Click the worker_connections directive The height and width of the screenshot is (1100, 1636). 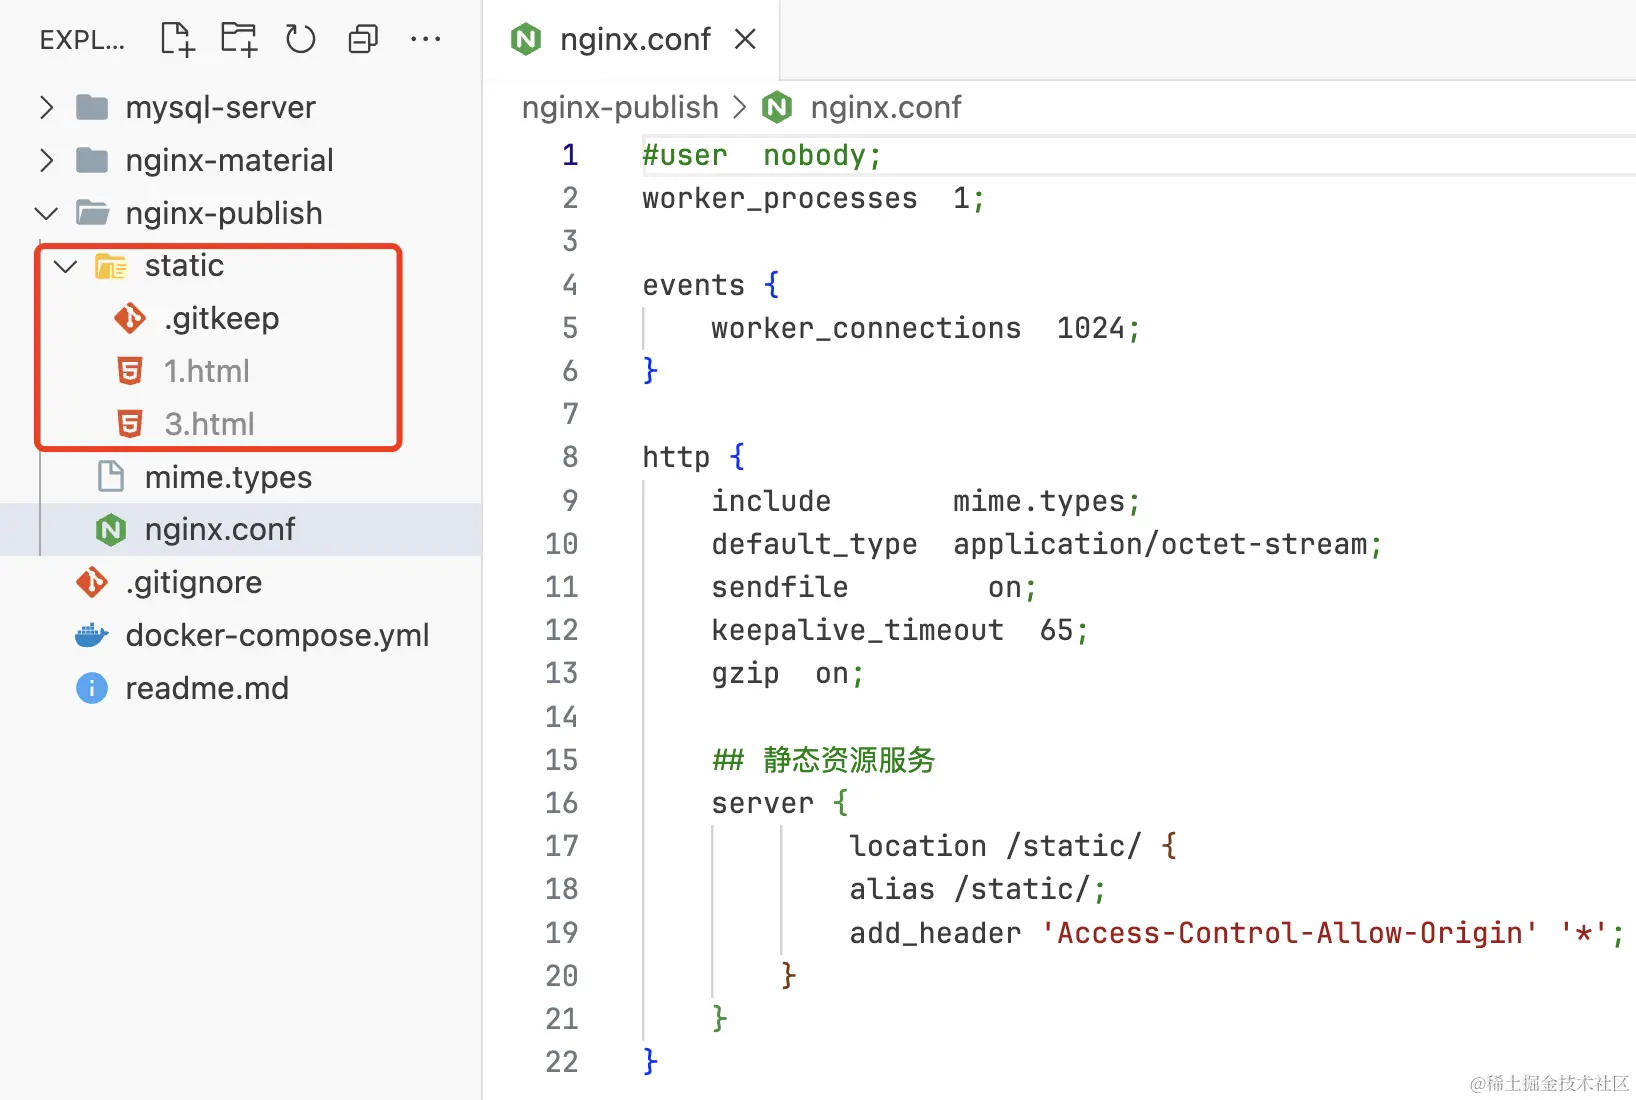coord(866,328)
